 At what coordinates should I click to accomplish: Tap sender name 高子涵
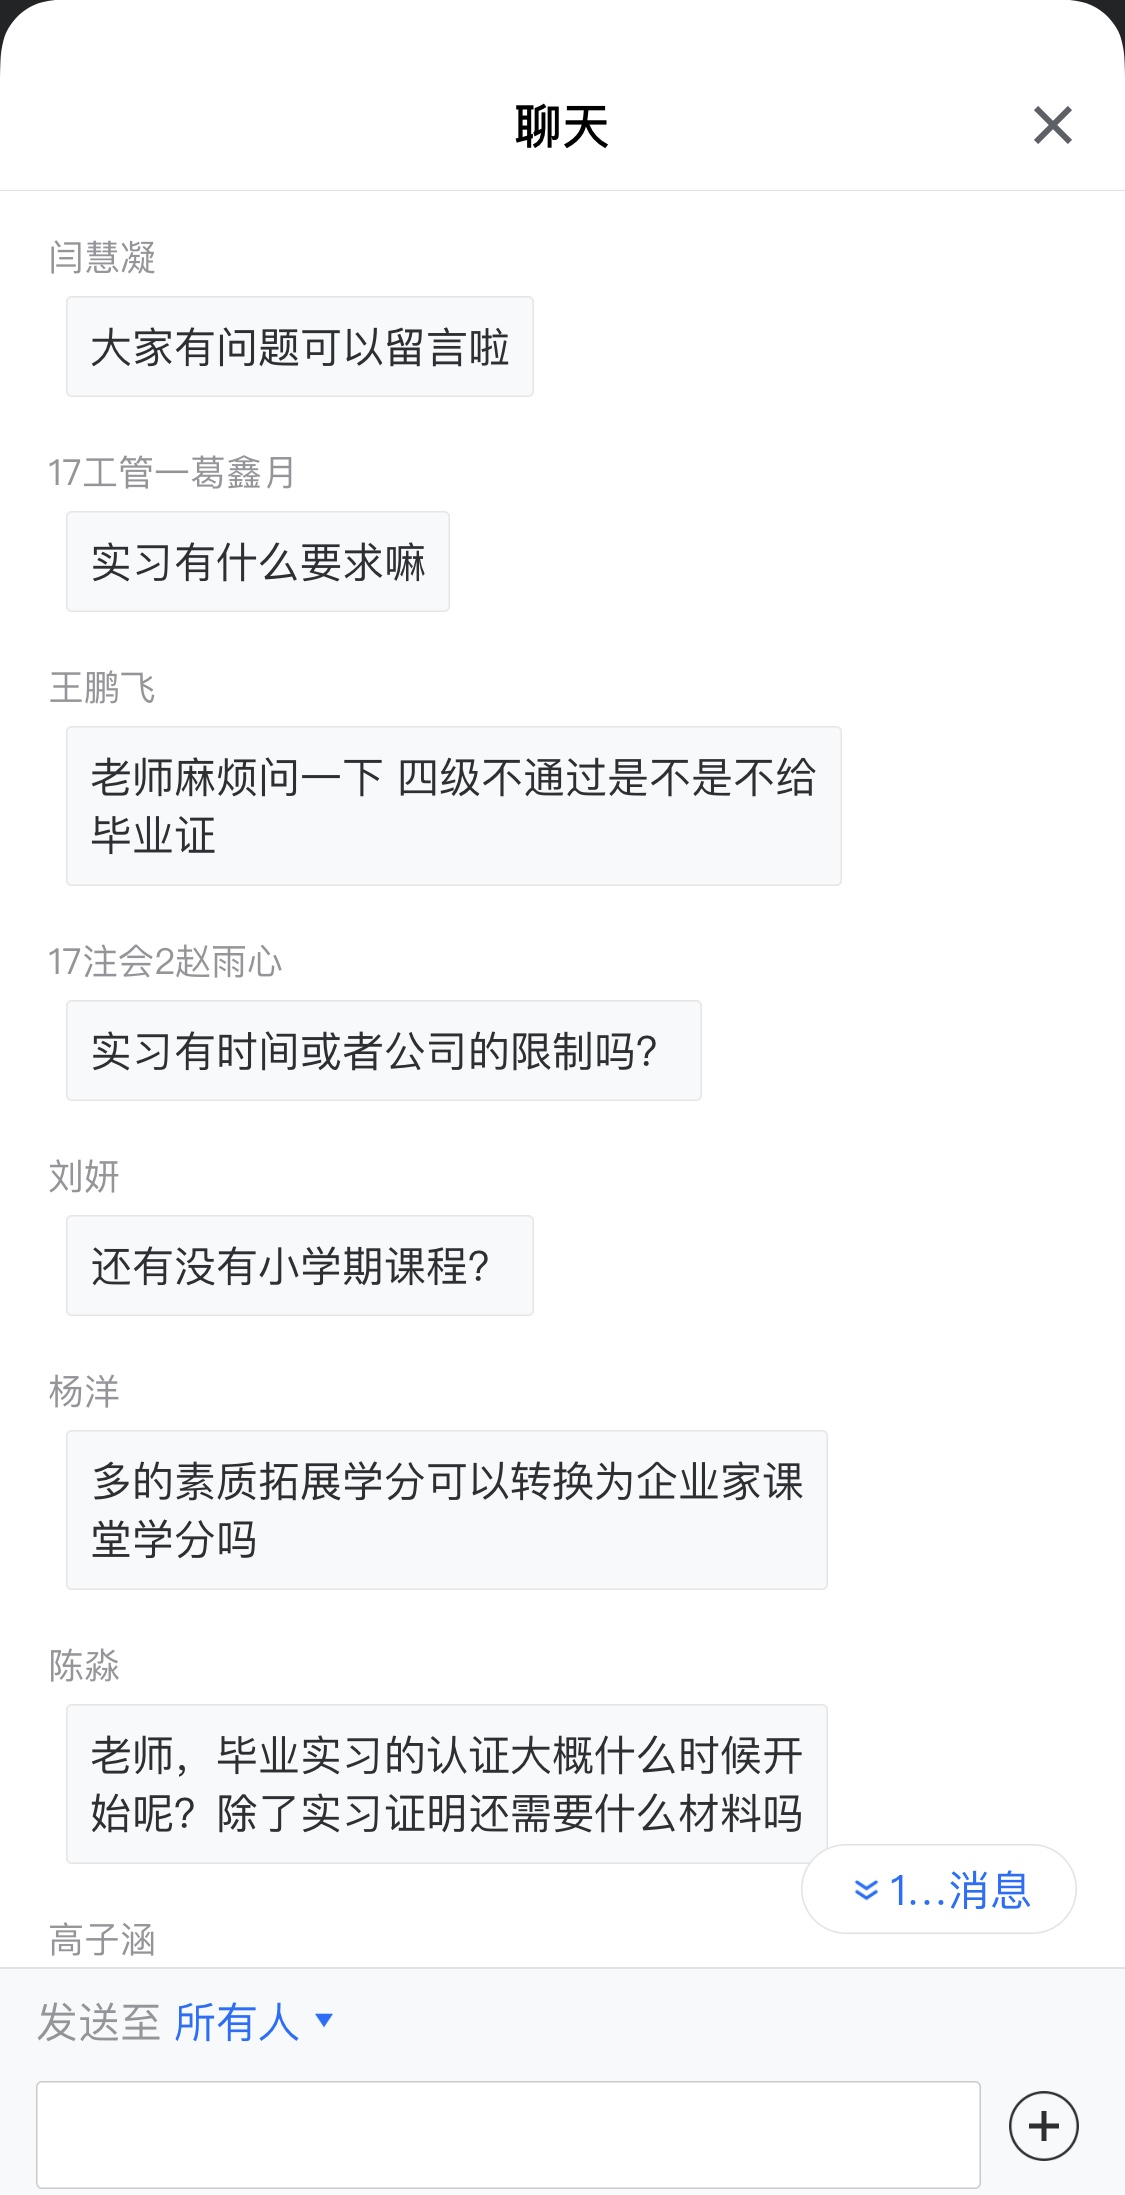(x=102, y=1940)
